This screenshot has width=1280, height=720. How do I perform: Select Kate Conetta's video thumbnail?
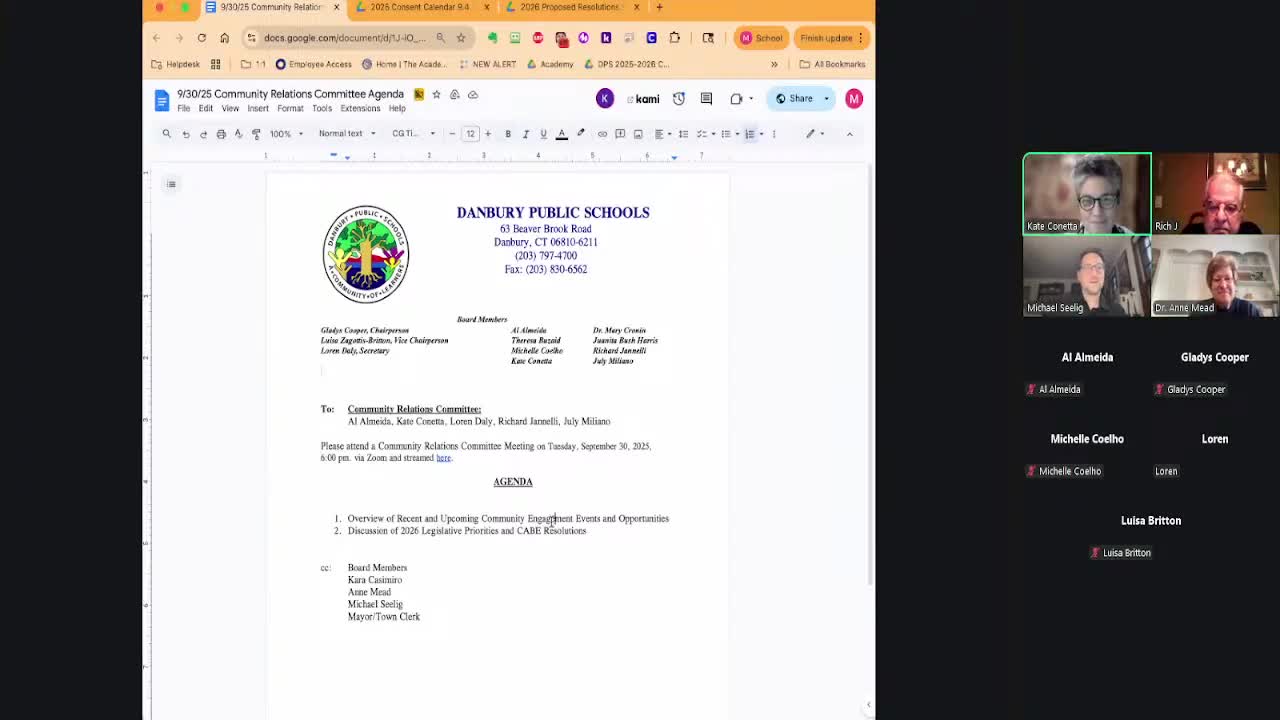[x=1086, y=193]
